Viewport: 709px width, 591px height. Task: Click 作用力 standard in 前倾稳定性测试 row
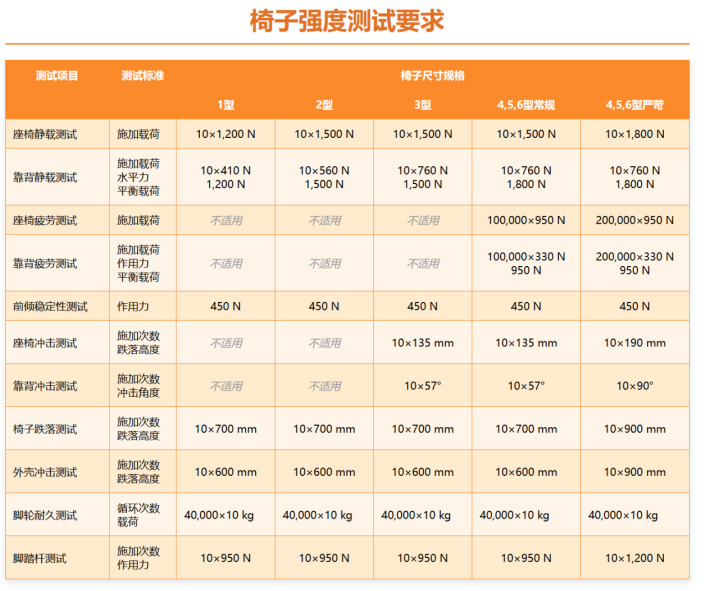tap(133, 307)
